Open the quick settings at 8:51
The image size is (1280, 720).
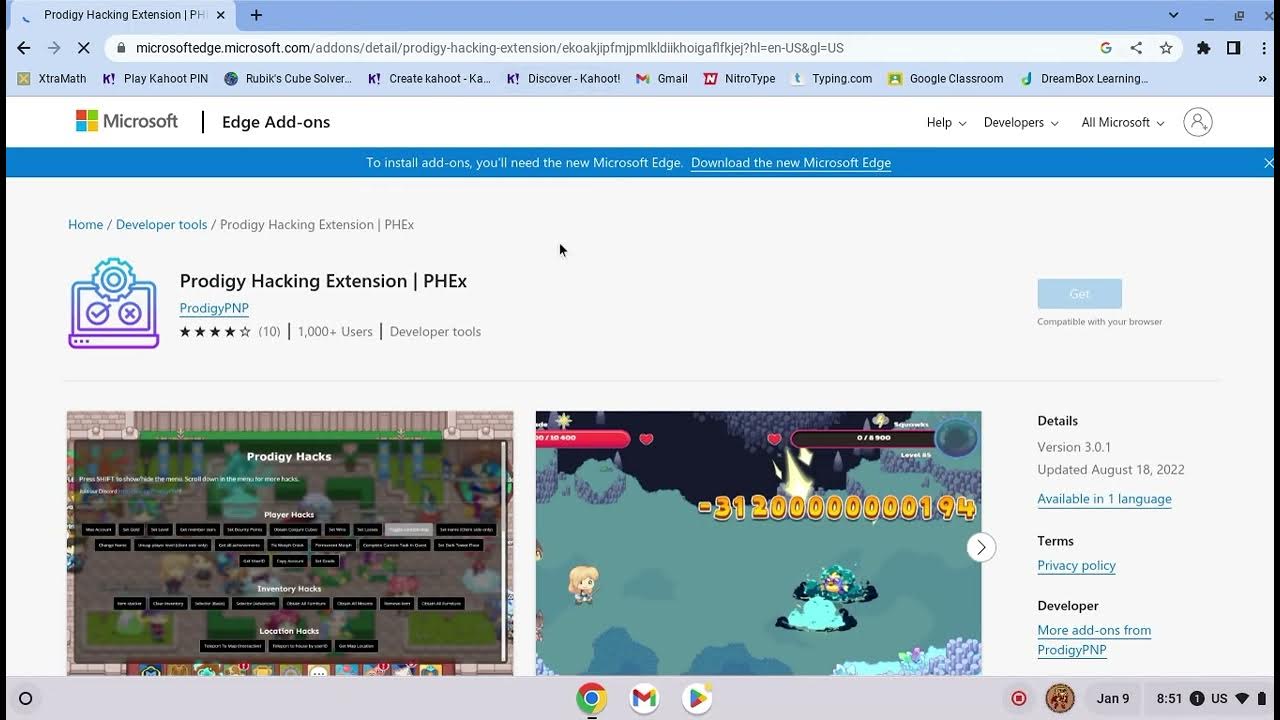1211,699
